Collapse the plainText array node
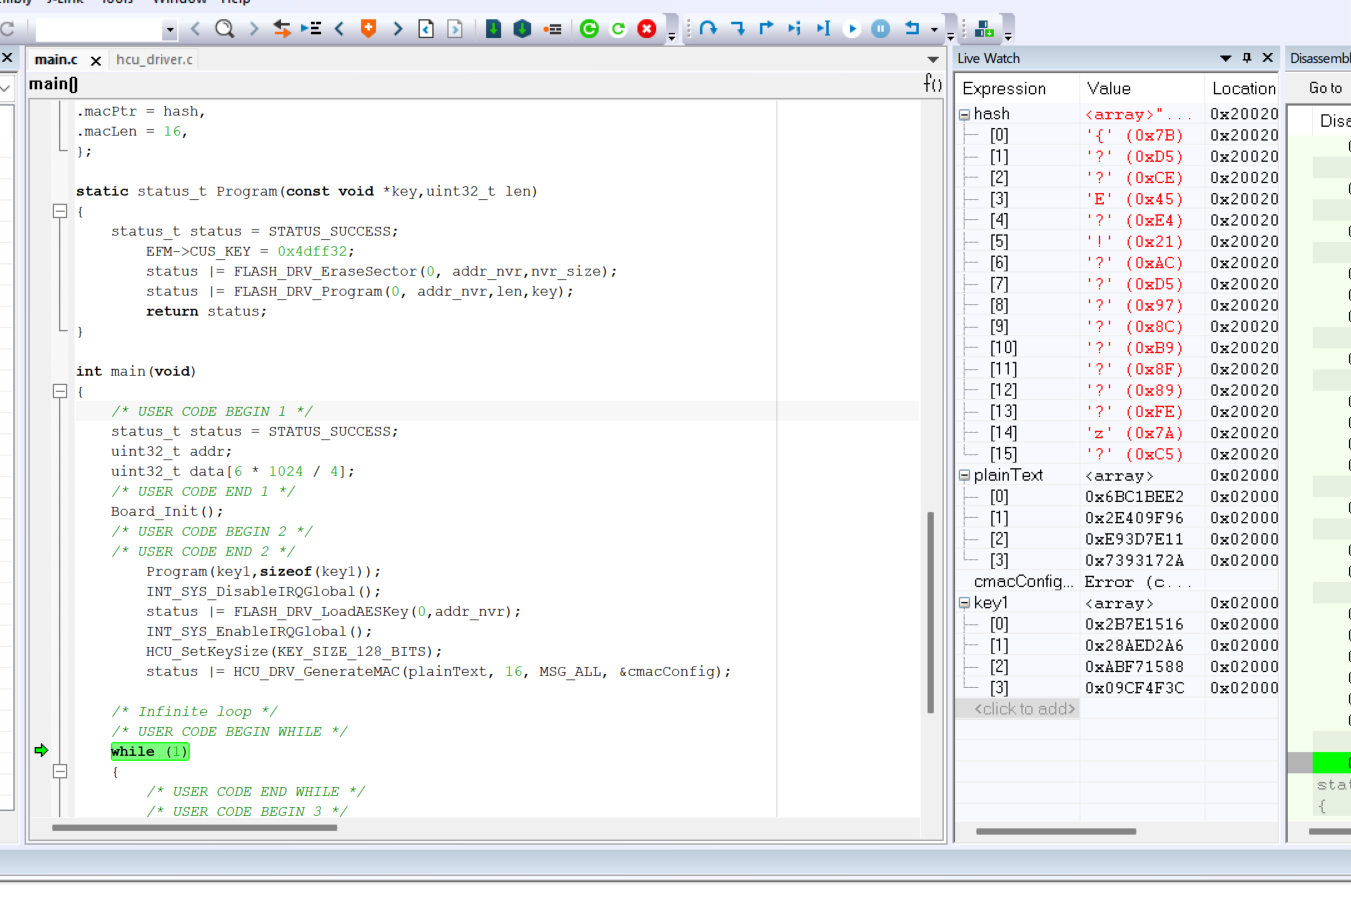Screen dimensions: 1351x915 pos(965,476)
